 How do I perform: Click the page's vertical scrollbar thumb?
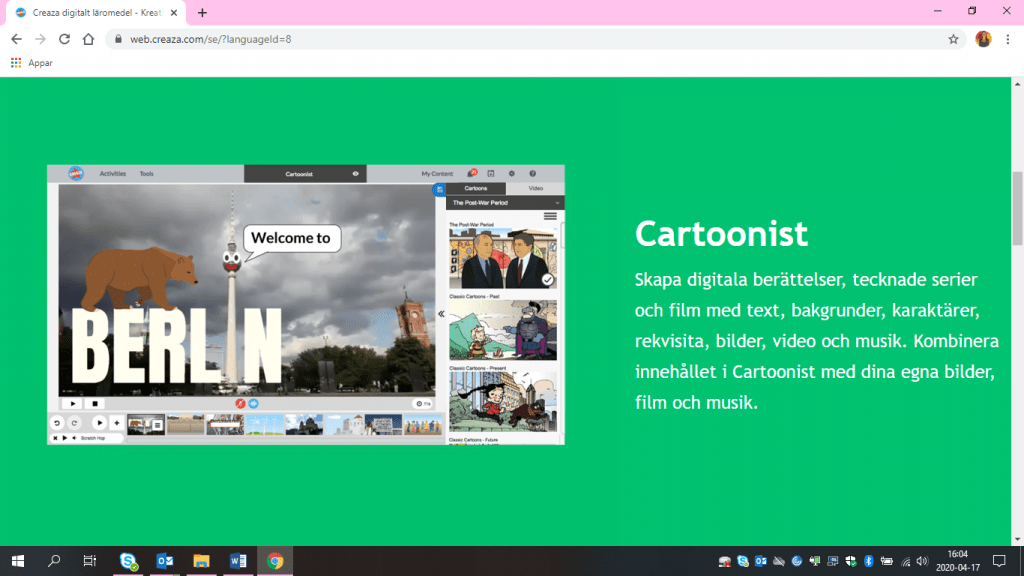pos(1017,209)
